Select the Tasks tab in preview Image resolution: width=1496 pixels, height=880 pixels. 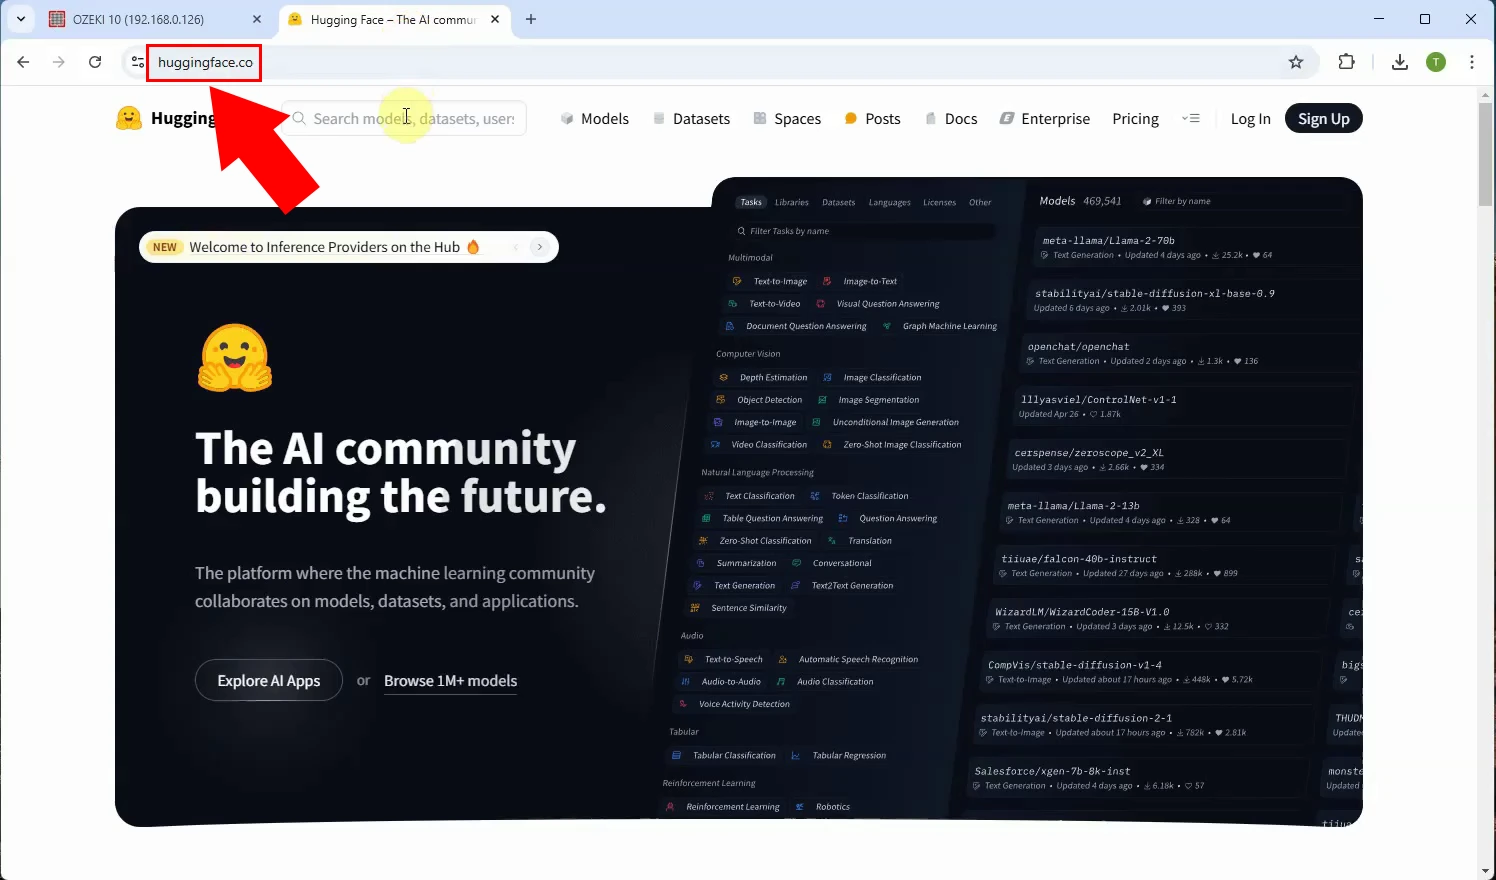point(751,202)
